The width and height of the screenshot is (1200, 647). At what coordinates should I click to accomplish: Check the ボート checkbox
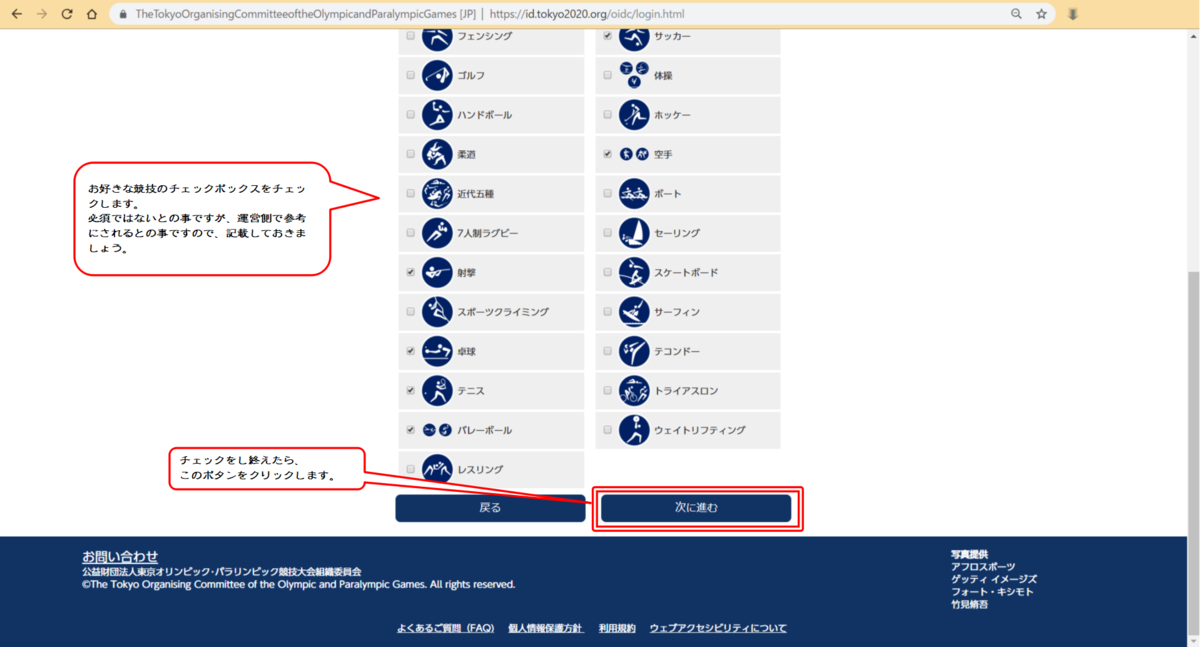[607, 194]
